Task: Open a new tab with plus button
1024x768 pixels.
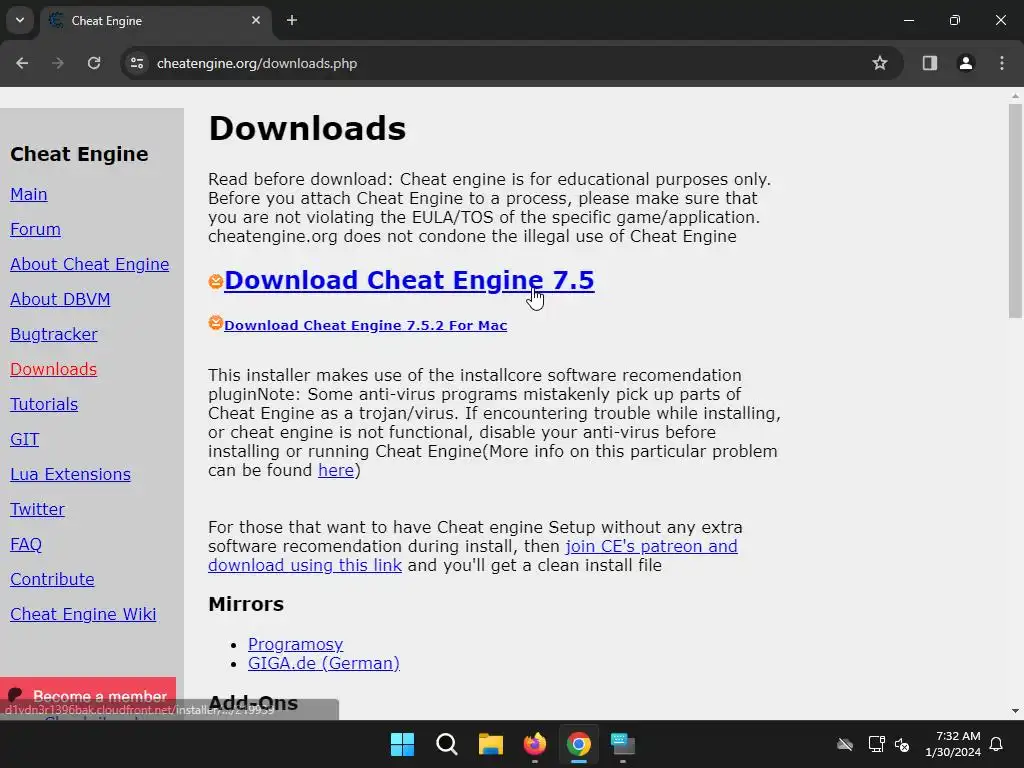Action: pos(292,20)
